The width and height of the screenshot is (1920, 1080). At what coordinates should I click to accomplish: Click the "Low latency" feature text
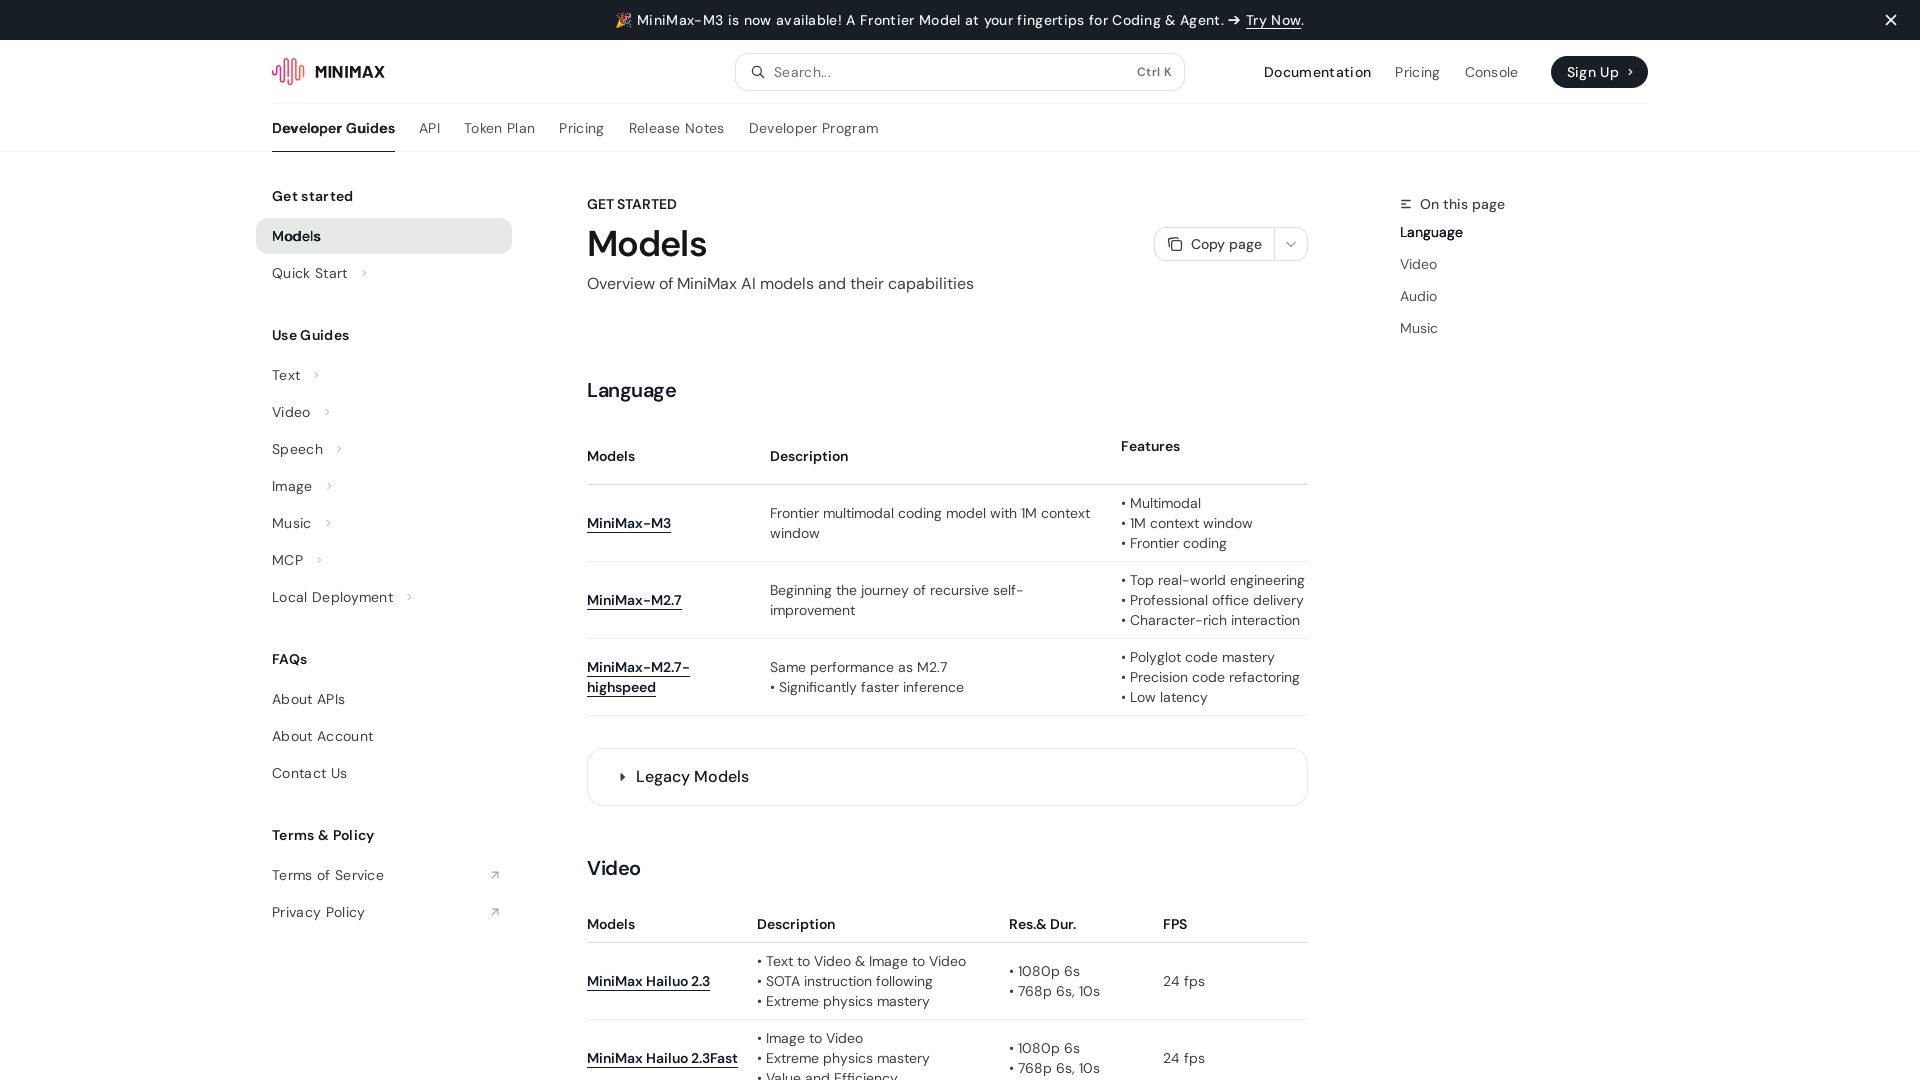click(1168, 697)
